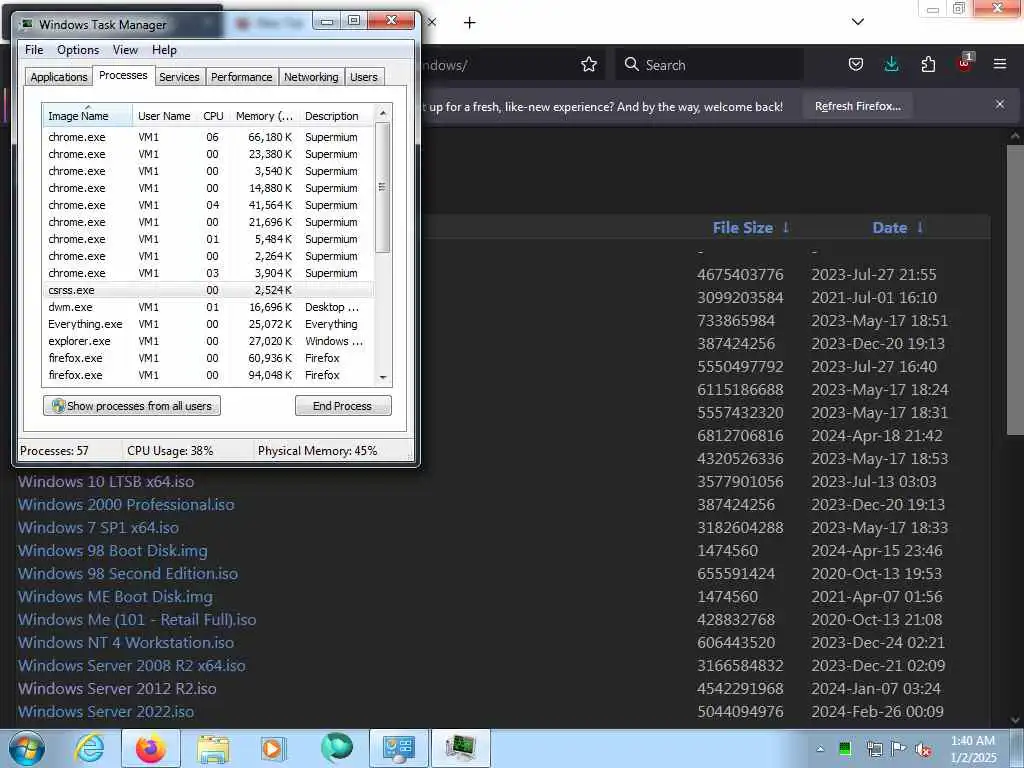Click process list scroll up arrow
The height and width of the screenshot is (768, 1024).
[x=383, y=113]
